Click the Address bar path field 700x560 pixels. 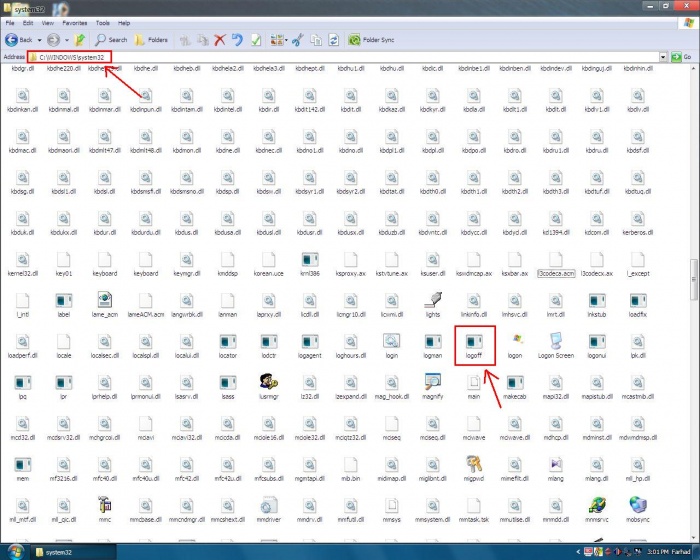pos(344,57)
